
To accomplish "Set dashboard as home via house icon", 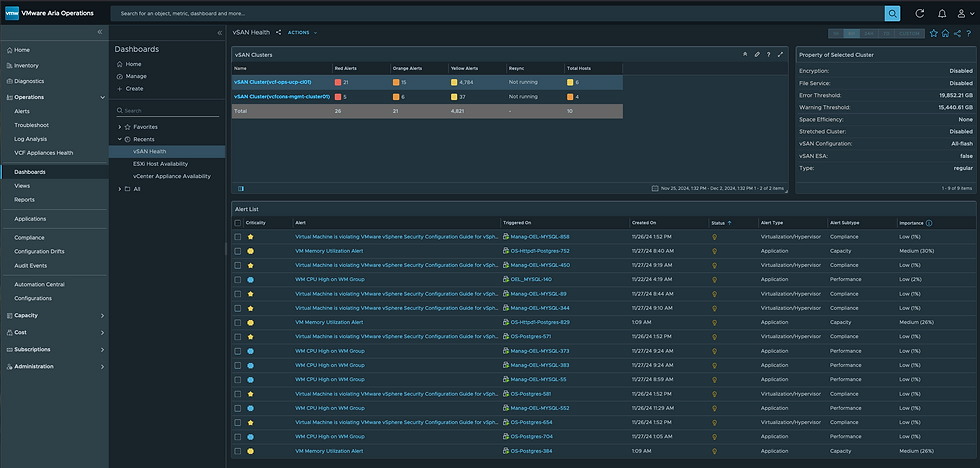I will (945, 34).
